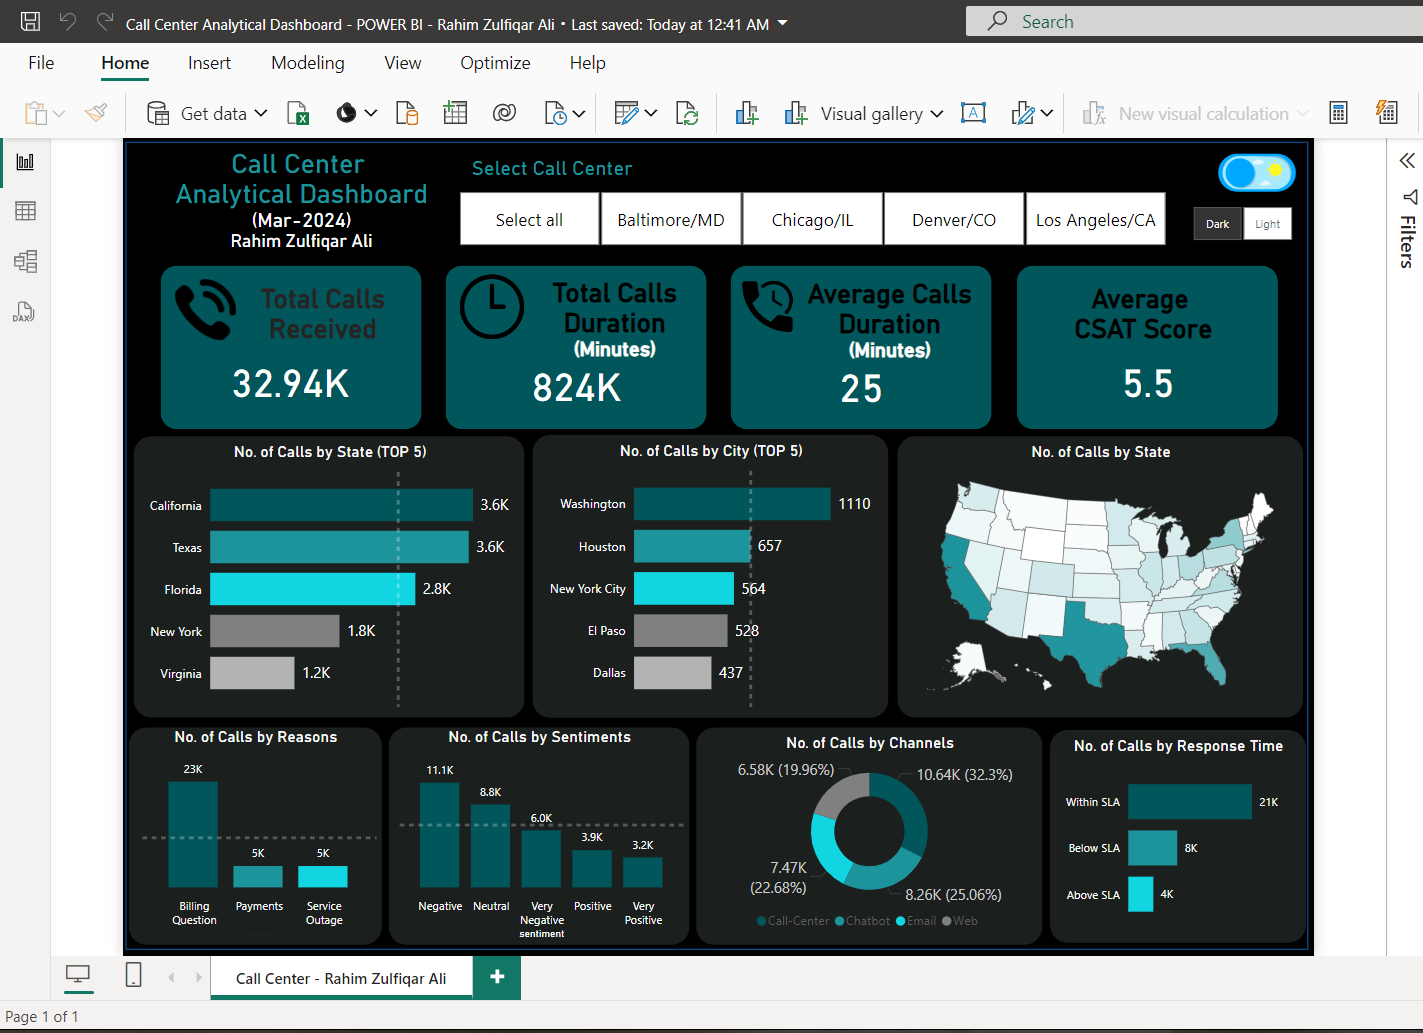
Task: Open the DAX query view
Action: pyautogui.click(x=23, y=312)
